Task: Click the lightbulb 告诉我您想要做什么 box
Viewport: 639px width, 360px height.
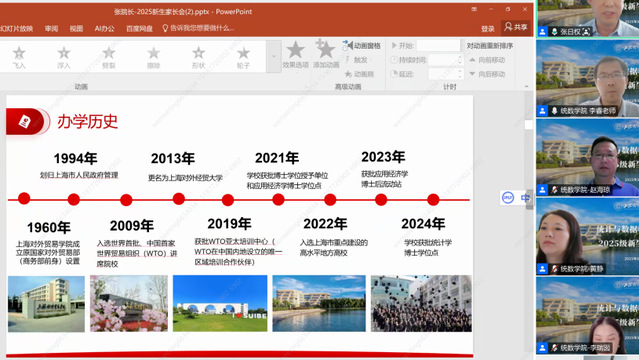Action: [198, 28]
